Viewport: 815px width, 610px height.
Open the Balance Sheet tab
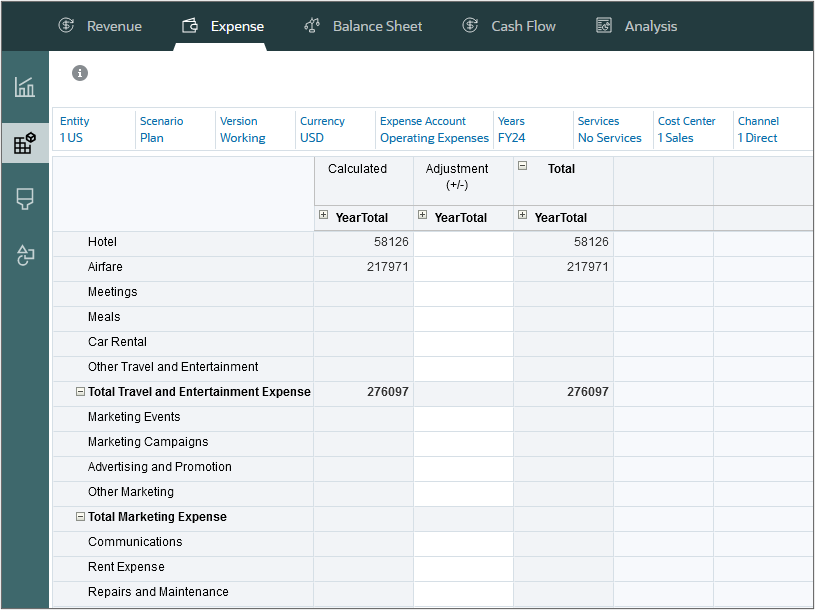(377, 26)
